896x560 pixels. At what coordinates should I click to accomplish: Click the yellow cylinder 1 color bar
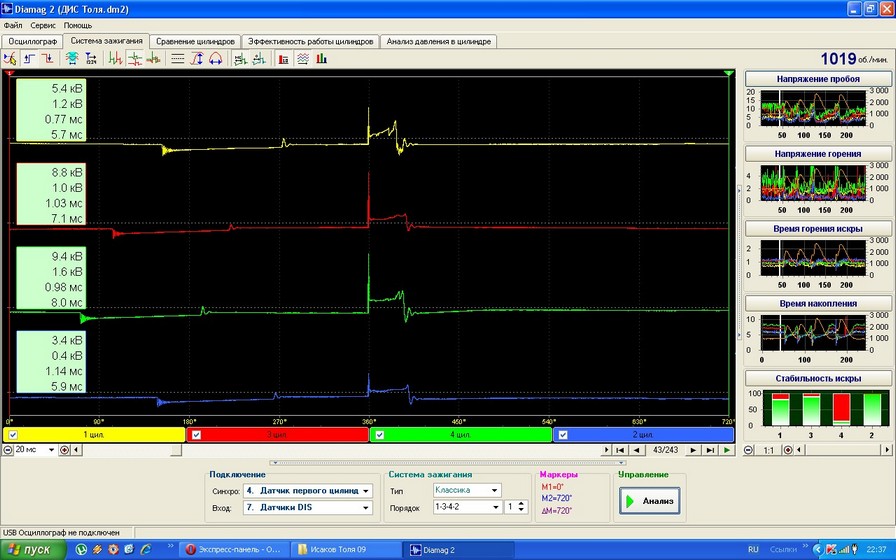[x=94, y=435]
